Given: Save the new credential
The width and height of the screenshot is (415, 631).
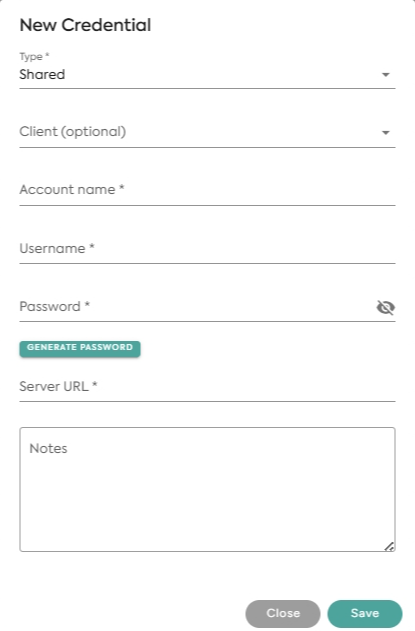Looking at the screenshot, I should coord(365,613).
